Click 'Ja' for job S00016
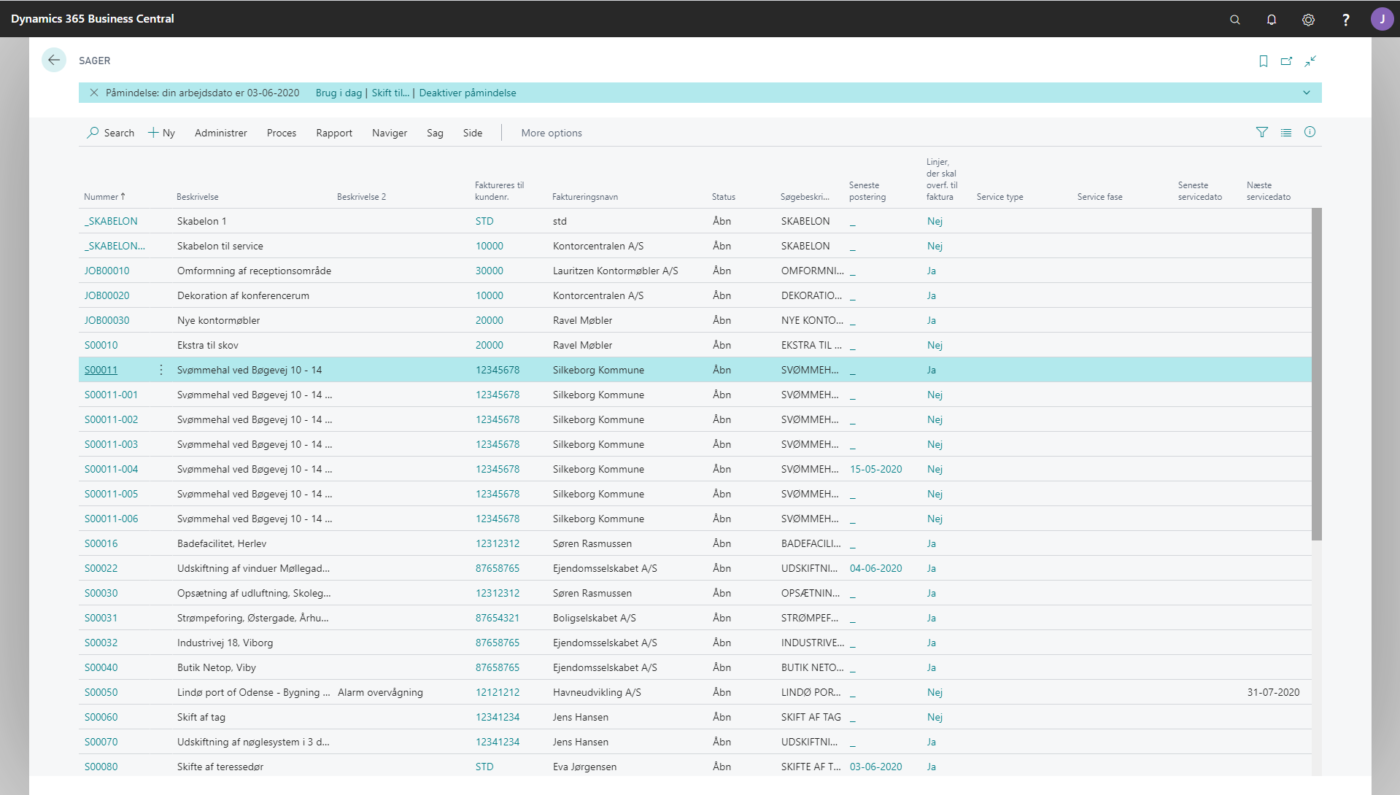 (x=931, y=544)
